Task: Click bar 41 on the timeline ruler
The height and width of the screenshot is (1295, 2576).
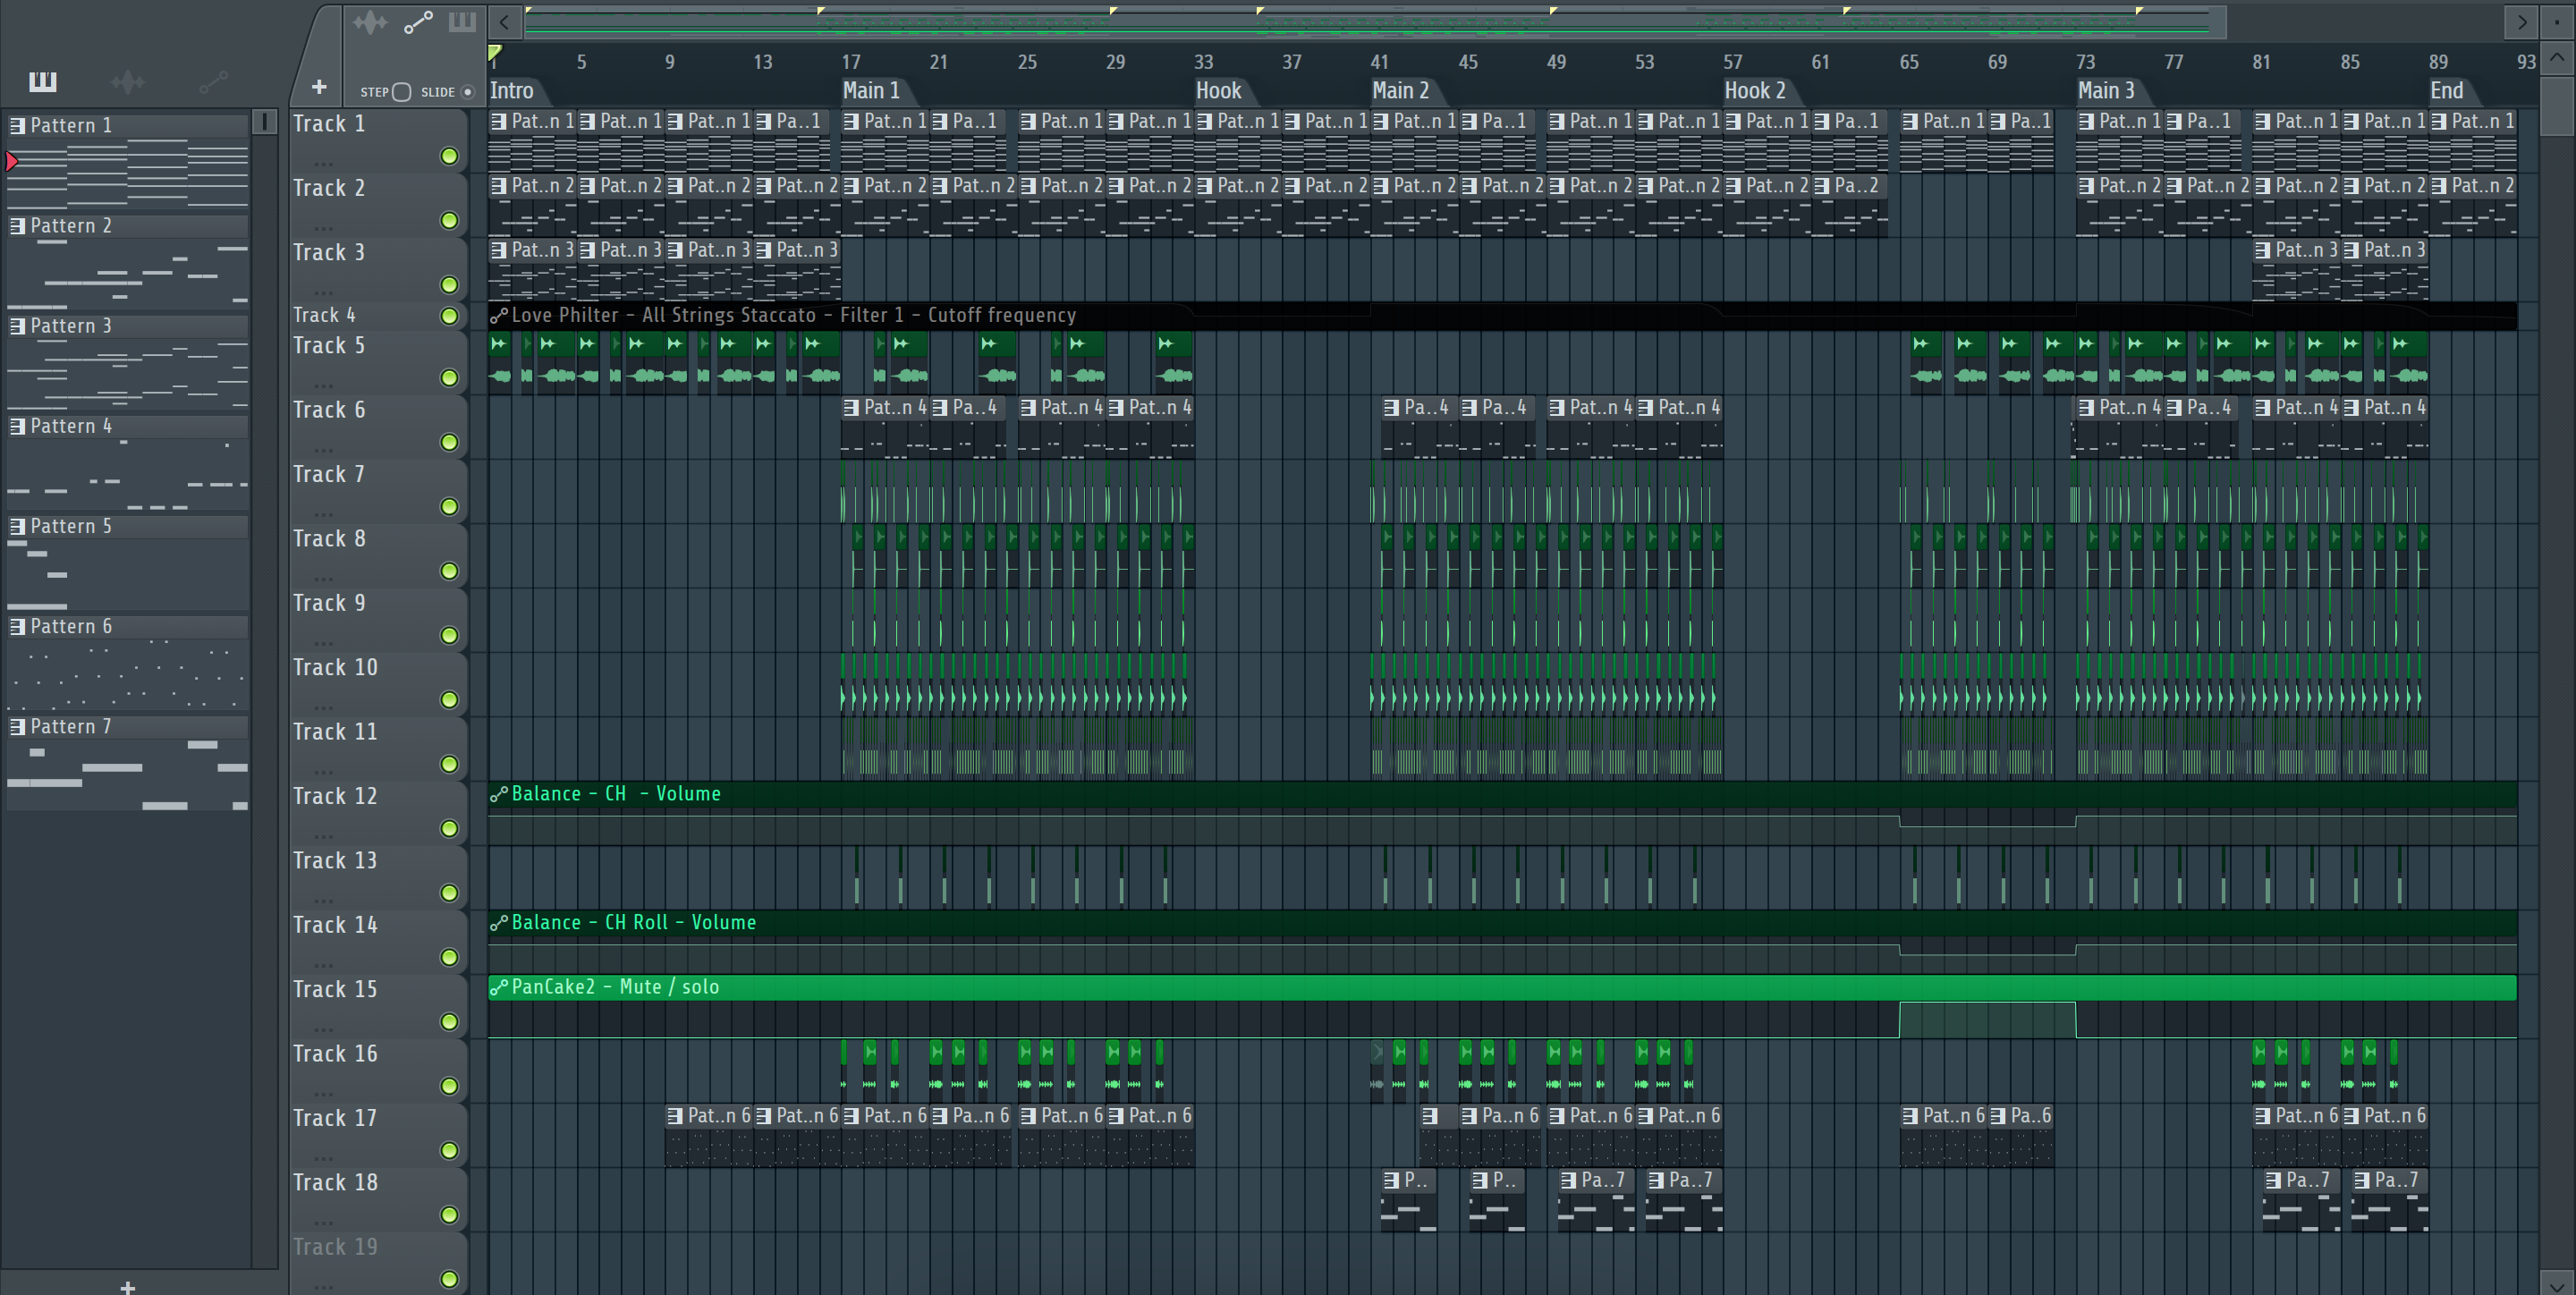Action: click(x=1379, y=62)
